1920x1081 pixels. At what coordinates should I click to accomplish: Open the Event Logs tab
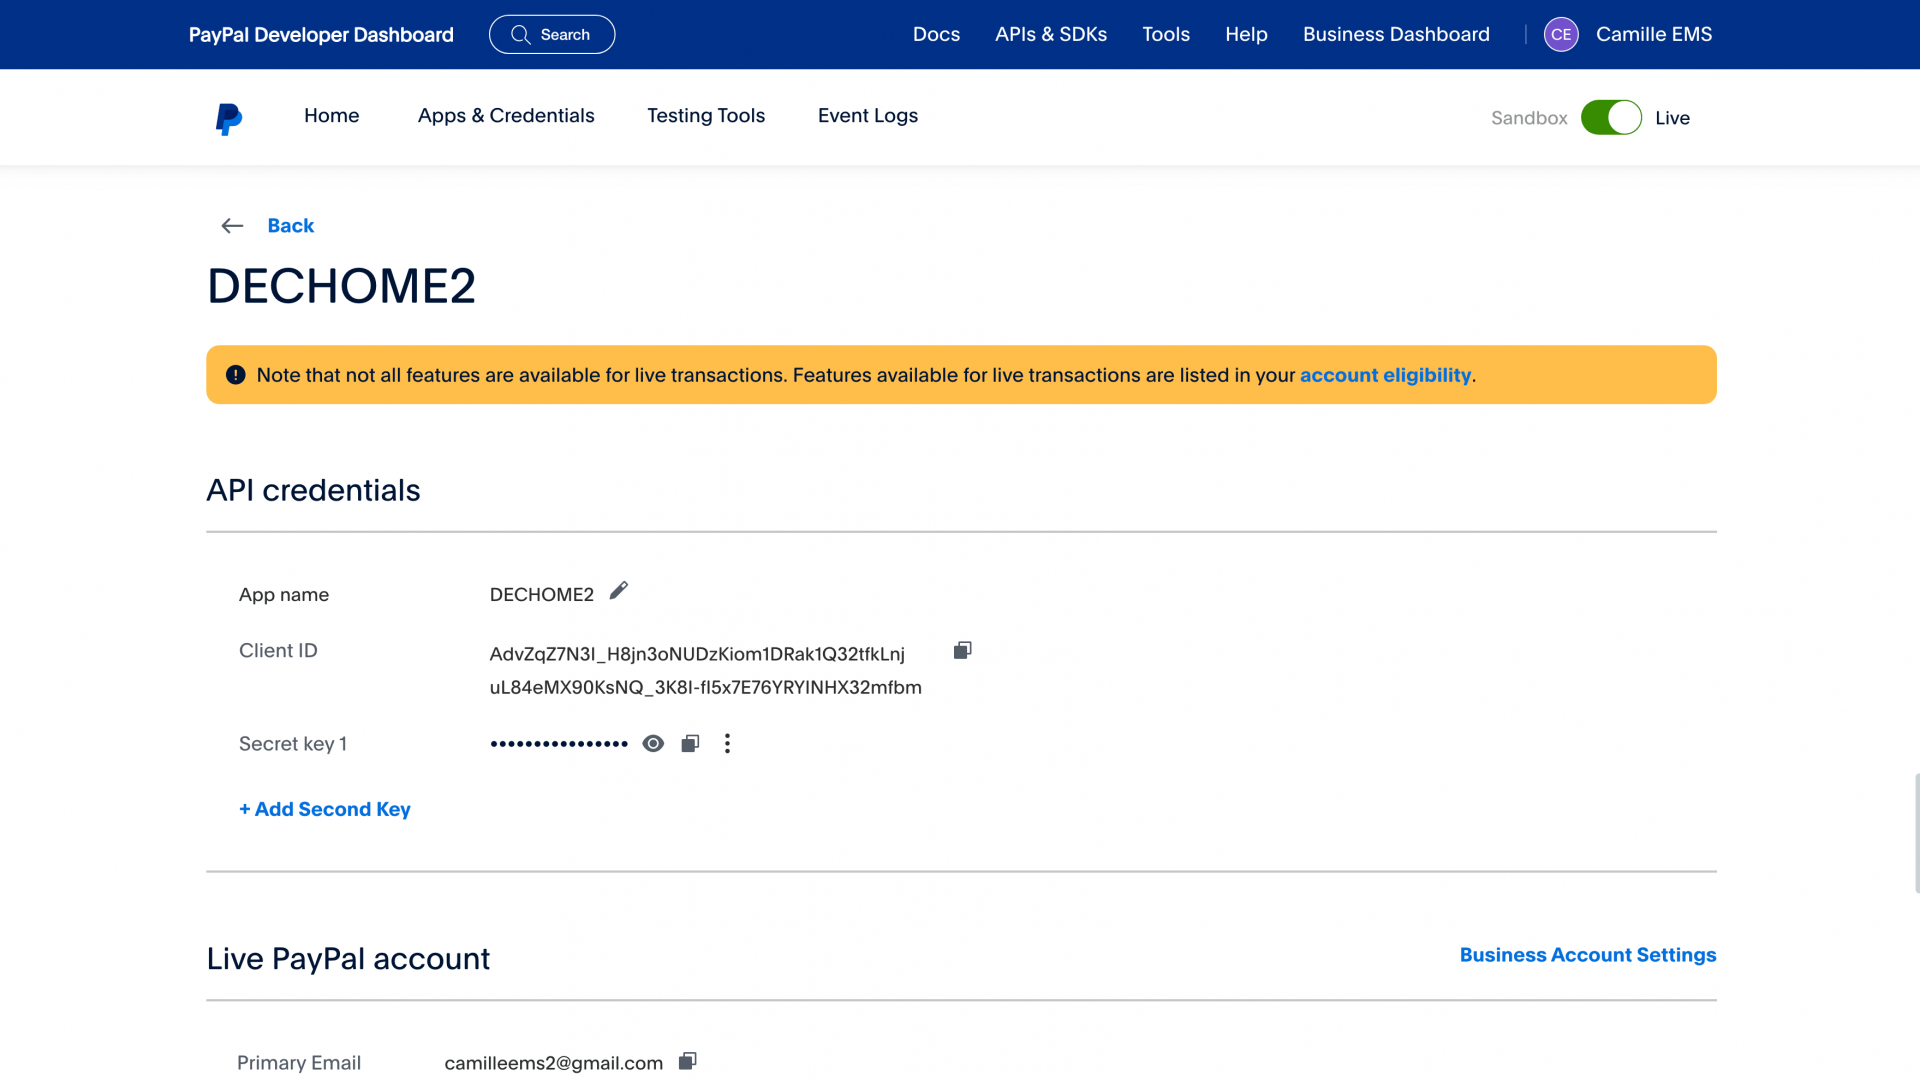point(868,116)
